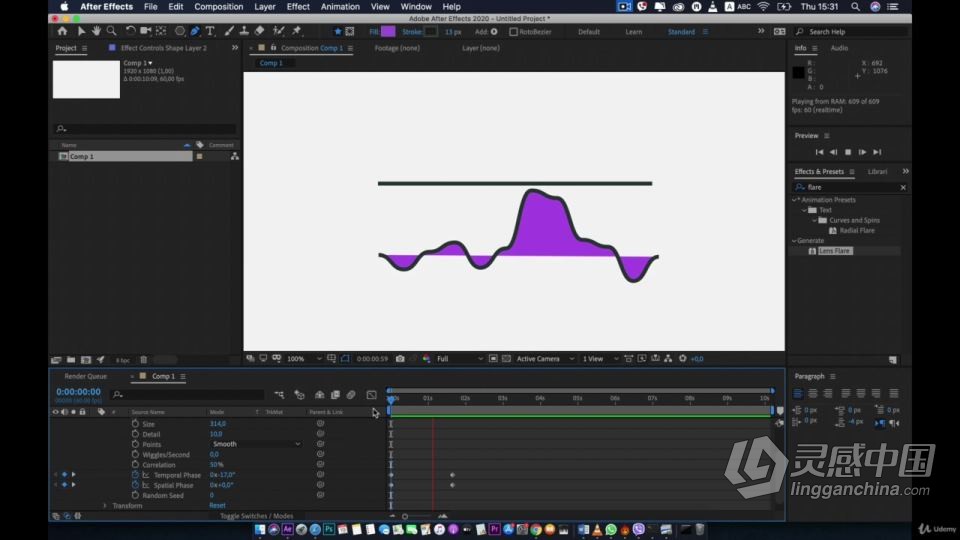960x540 pixels.
Task: Open the timeline Graph Editor icon
Action: tap(372, 395)
